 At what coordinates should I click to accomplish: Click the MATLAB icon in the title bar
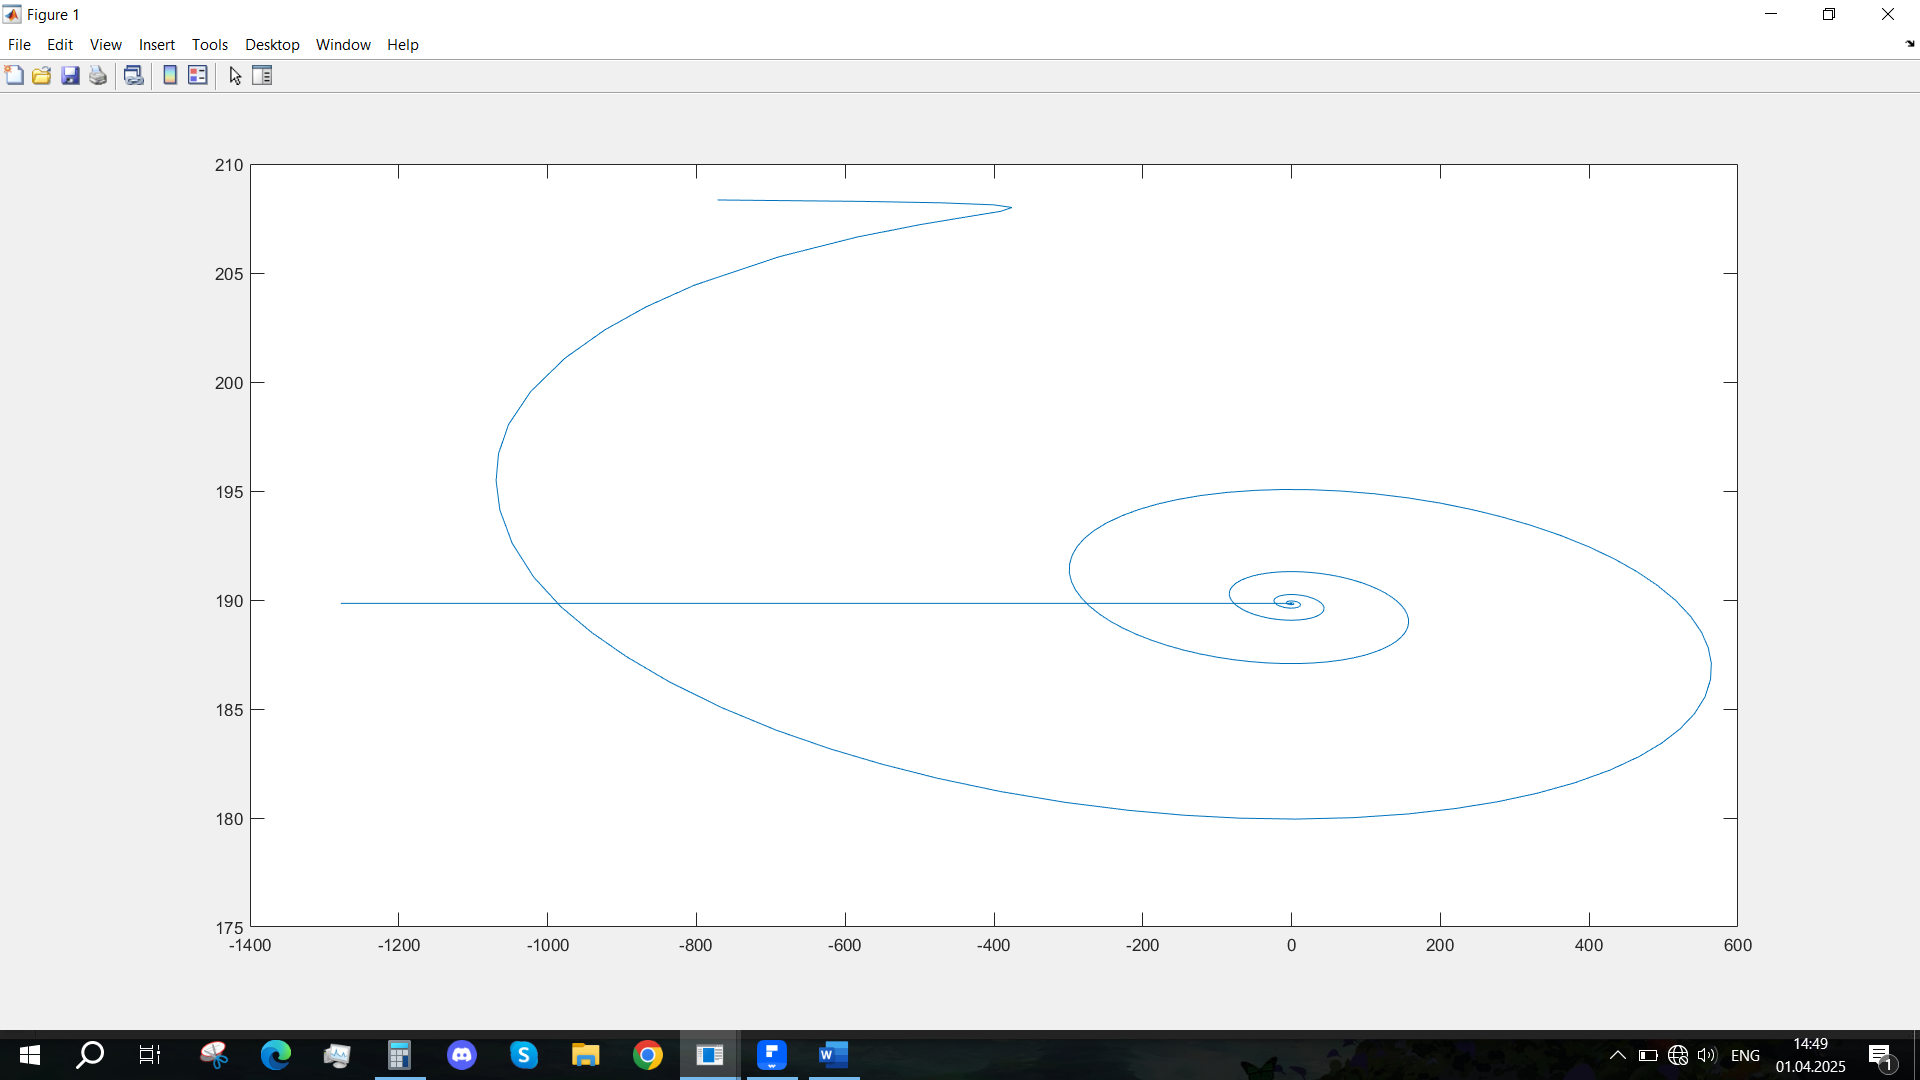[x=12, y=14]
